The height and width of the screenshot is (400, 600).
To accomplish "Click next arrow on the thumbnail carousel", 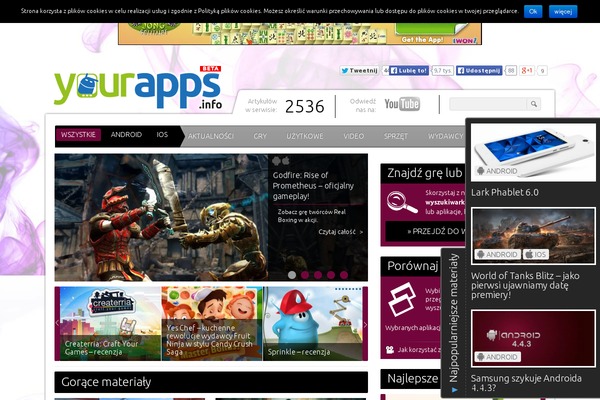I will [x=365, y=324].
